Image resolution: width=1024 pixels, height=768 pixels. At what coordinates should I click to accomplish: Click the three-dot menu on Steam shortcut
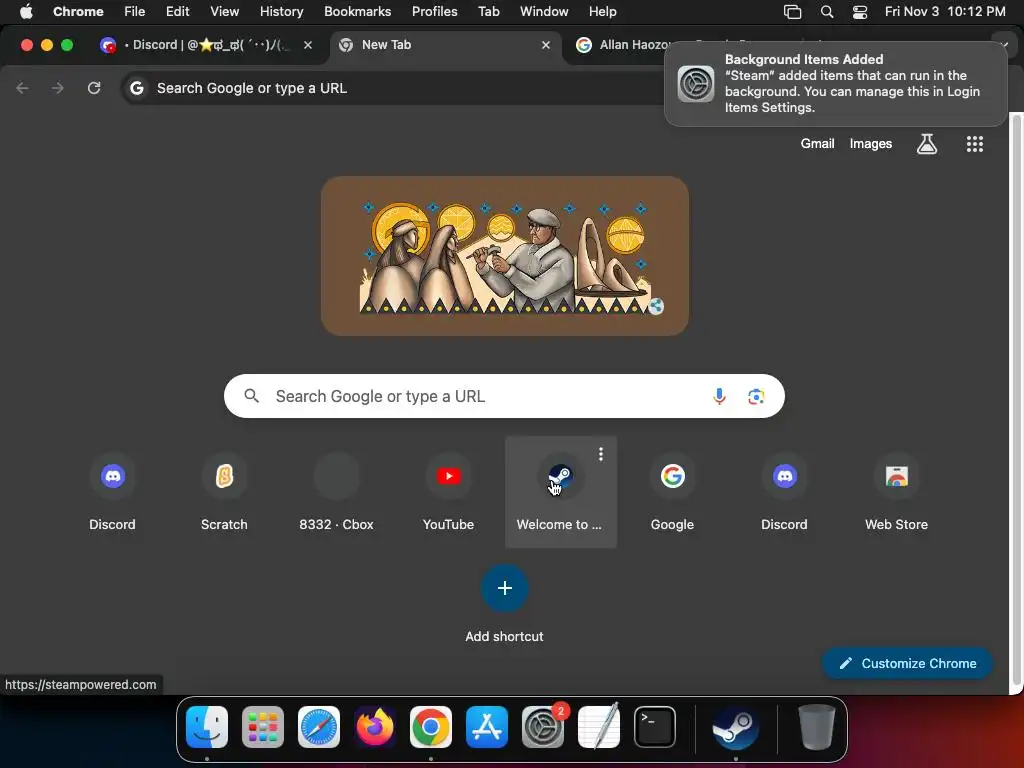point(601,454)
